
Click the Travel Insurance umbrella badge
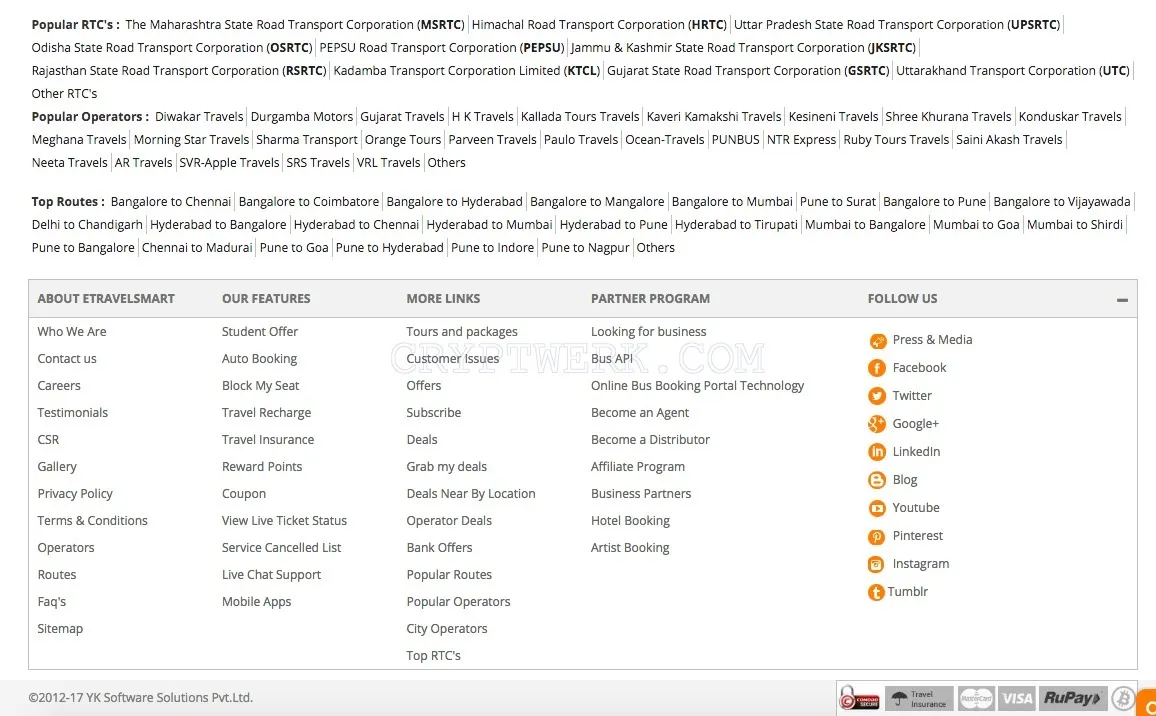(x=919, y=698)
